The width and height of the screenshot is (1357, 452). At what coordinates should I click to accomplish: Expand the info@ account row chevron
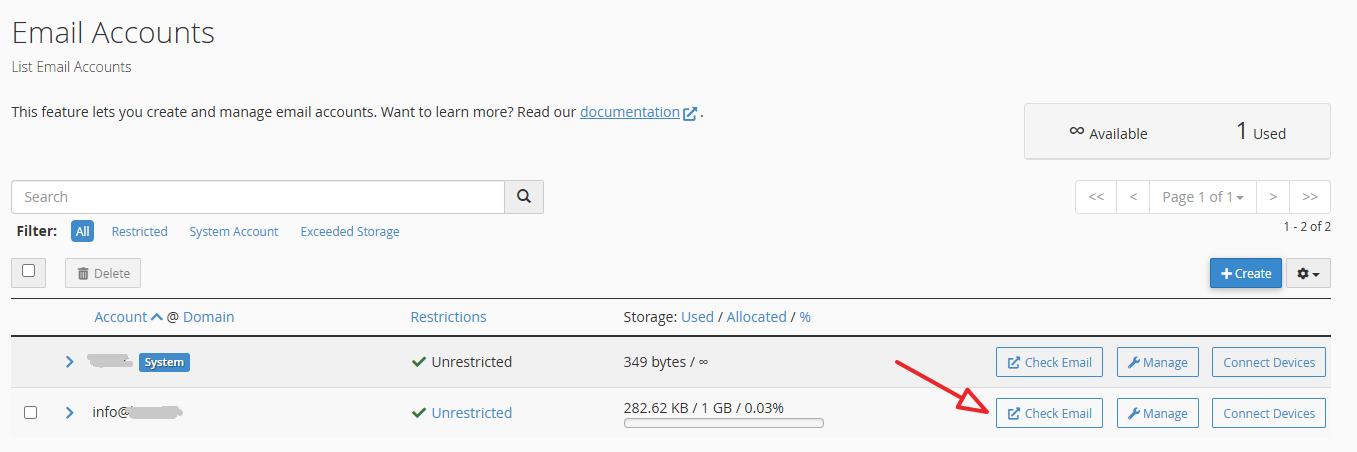coord(69,412)
